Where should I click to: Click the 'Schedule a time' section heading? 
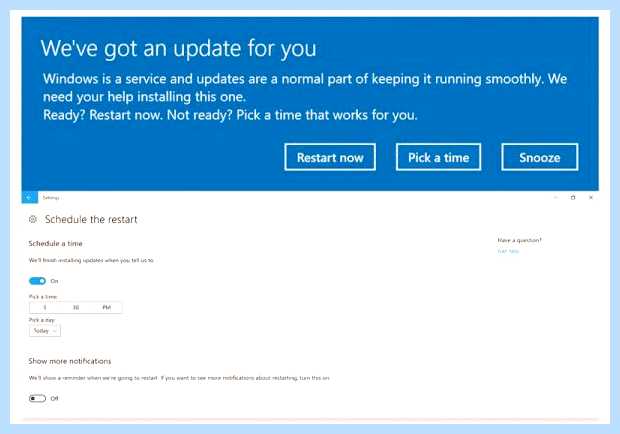55,243
